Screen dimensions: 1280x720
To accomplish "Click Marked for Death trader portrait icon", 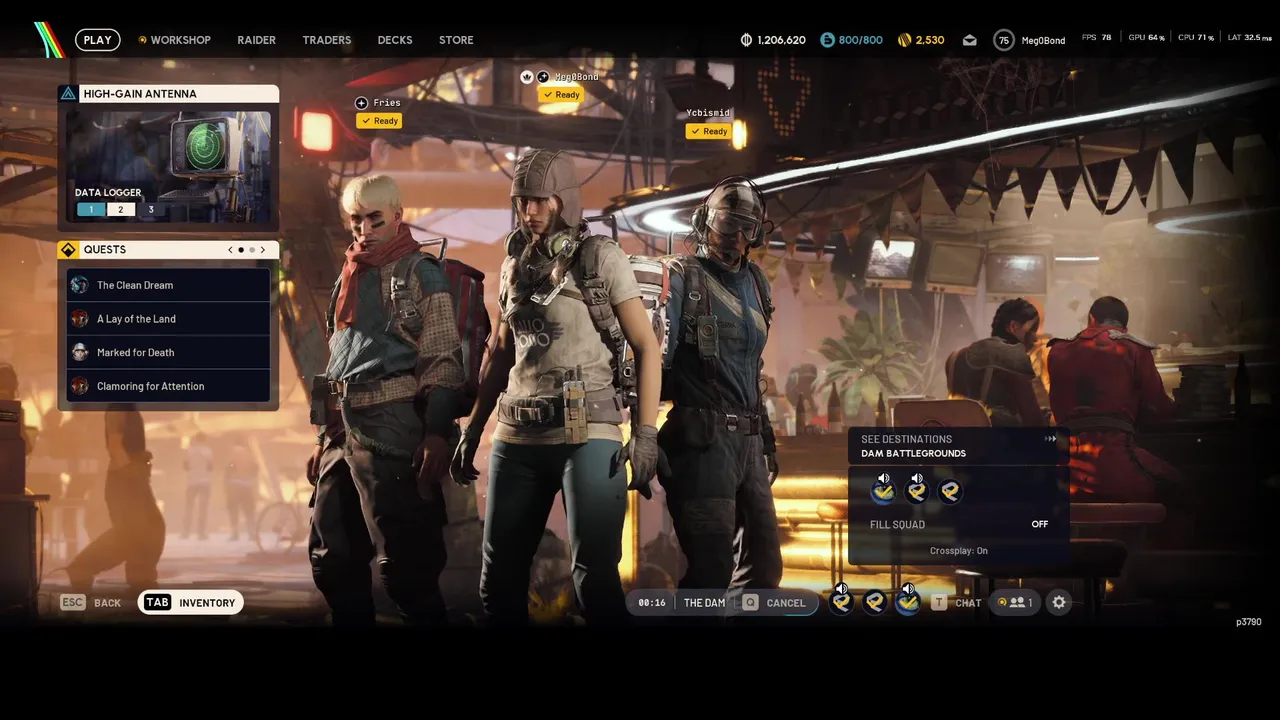I will (x=80, y=352).
